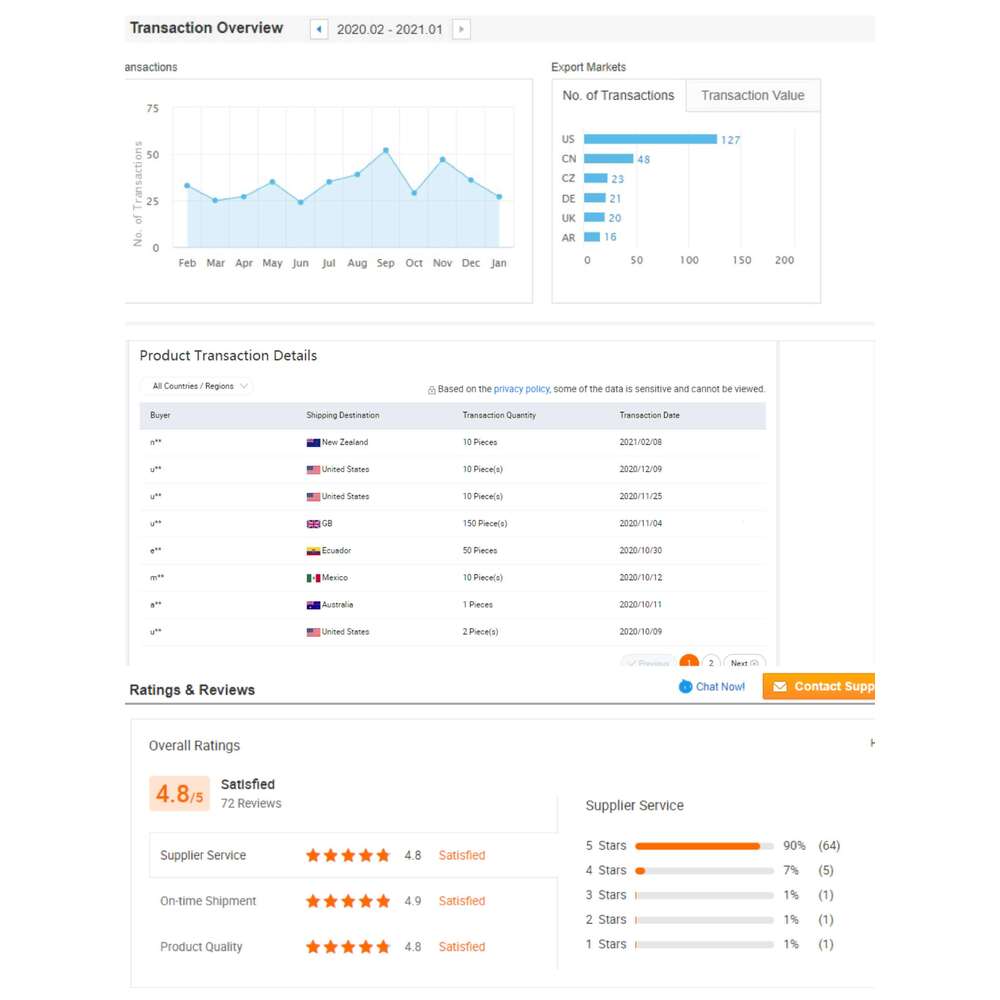Image resolution: width=1000 pixels, height=1000 pixels.
Task: Click the previous period arrow beside the date range
Action: click(319, 29)
